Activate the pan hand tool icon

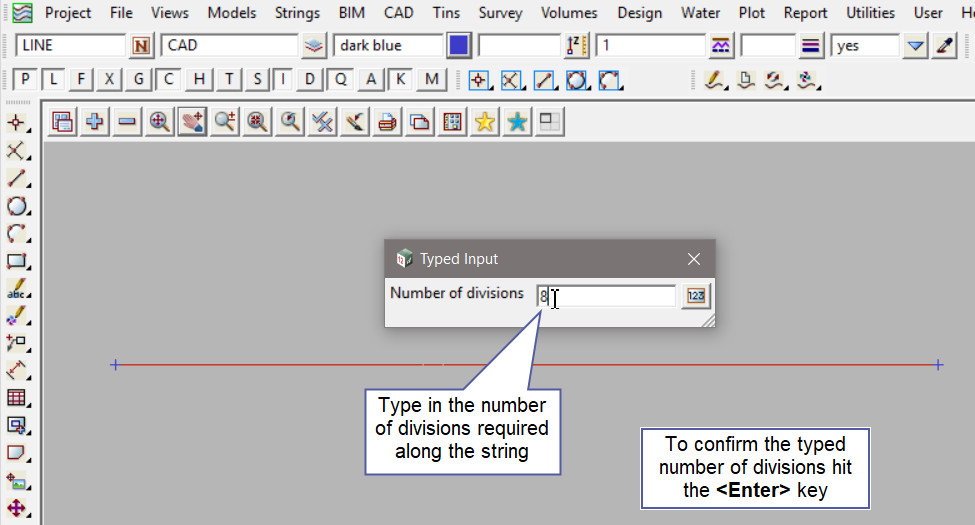pyautogui.click(x=192, y=121)
